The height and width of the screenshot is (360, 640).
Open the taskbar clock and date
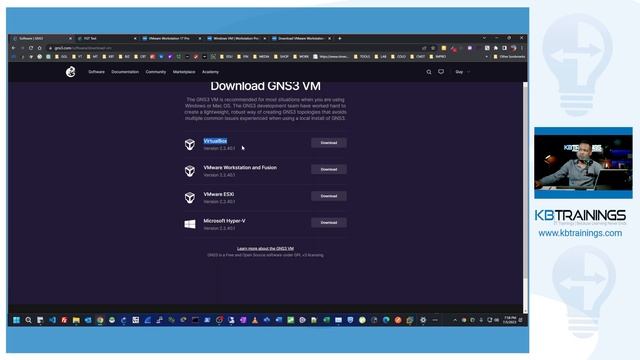[x=509, y=320]
